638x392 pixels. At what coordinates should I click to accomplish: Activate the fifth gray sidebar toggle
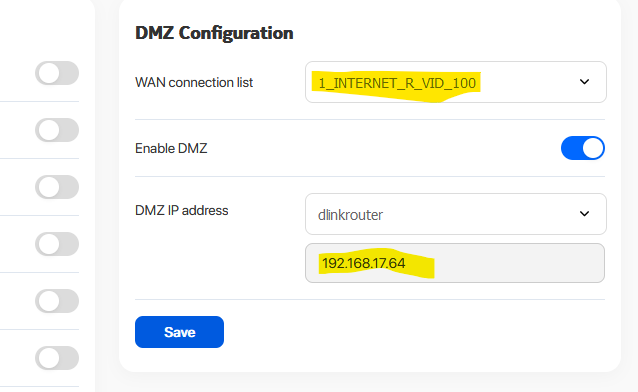[57, 301]
